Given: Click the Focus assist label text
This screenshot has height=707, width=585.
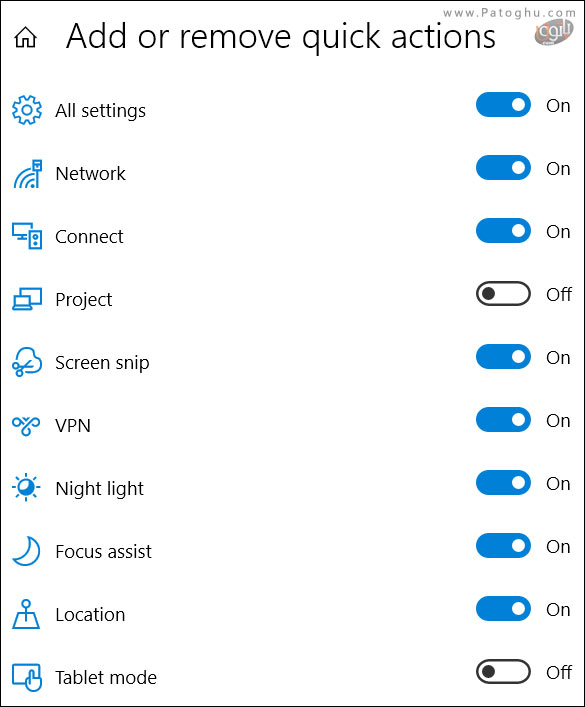Looking at the screenshot, I should (103, 551).
